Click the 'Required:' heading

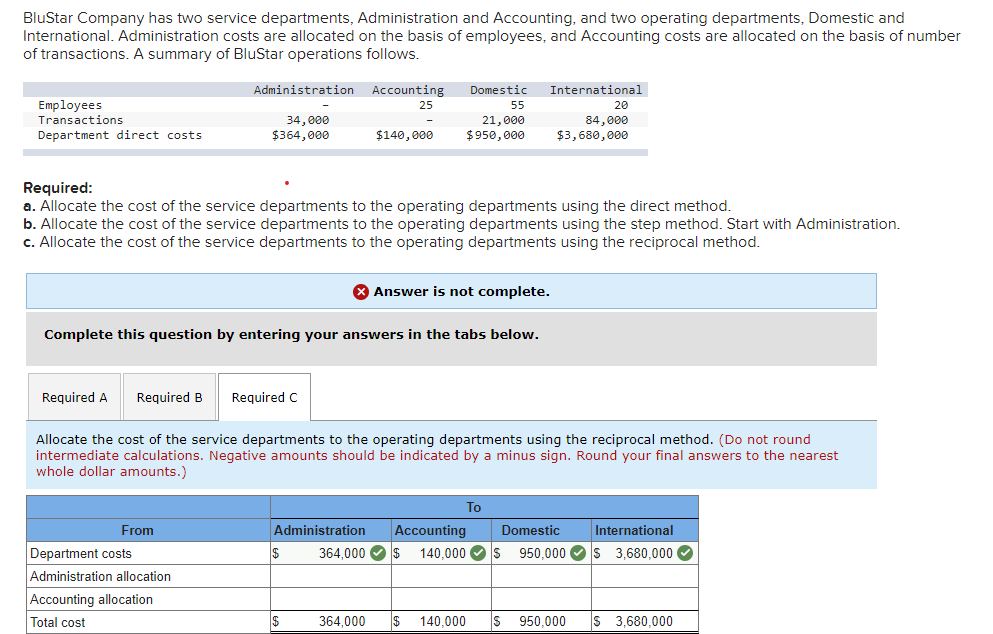pyautogui.click(x=58, y=187)
